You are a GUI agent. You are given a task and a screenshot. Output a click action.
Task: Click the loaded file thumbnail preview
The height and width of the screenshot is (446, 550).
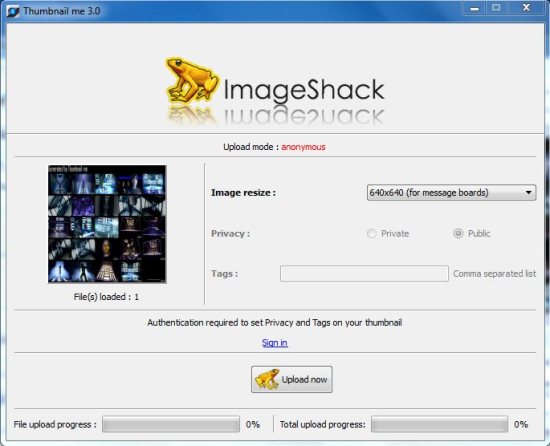click(107, 224)
